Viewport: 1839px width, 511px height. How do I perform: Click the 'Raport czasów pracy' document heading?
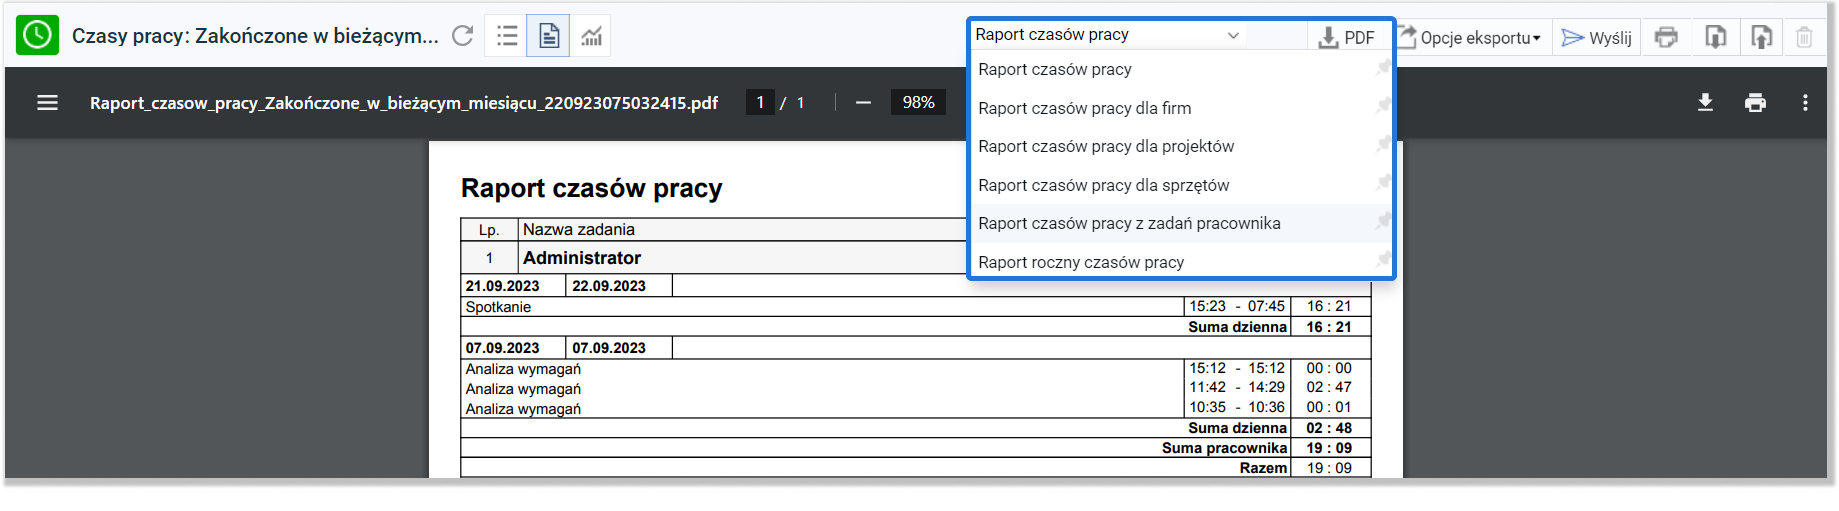(x=591, y=188)
